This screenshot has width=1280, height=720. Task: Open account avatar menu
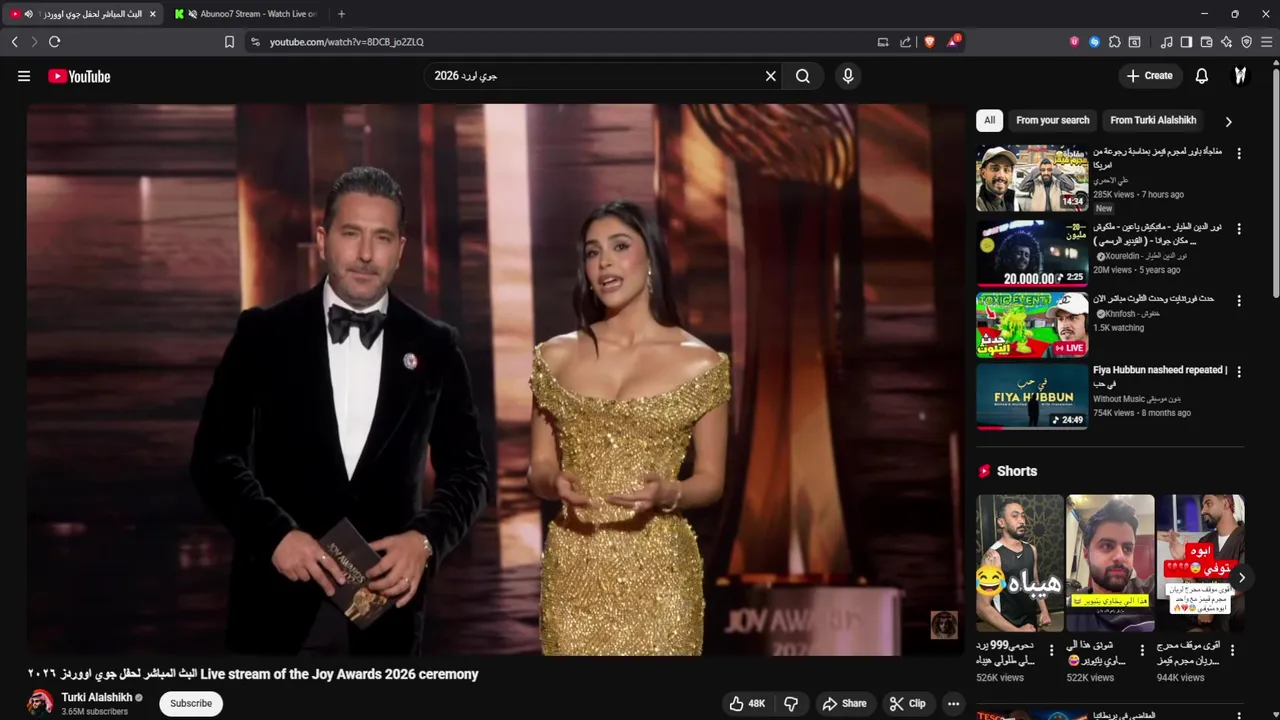(1240, 76)
